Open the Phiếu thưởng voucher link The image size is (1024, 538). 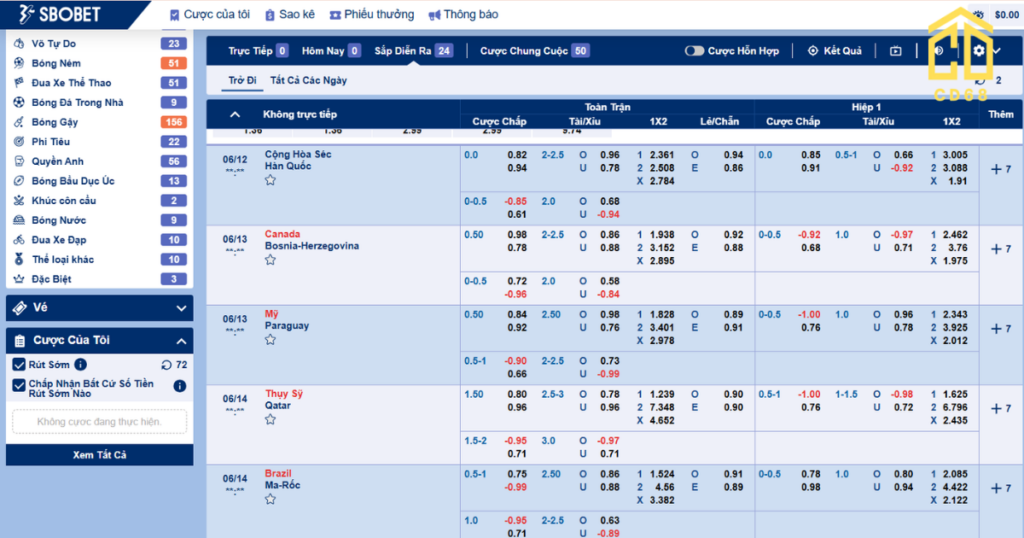[x=372, y=14]
